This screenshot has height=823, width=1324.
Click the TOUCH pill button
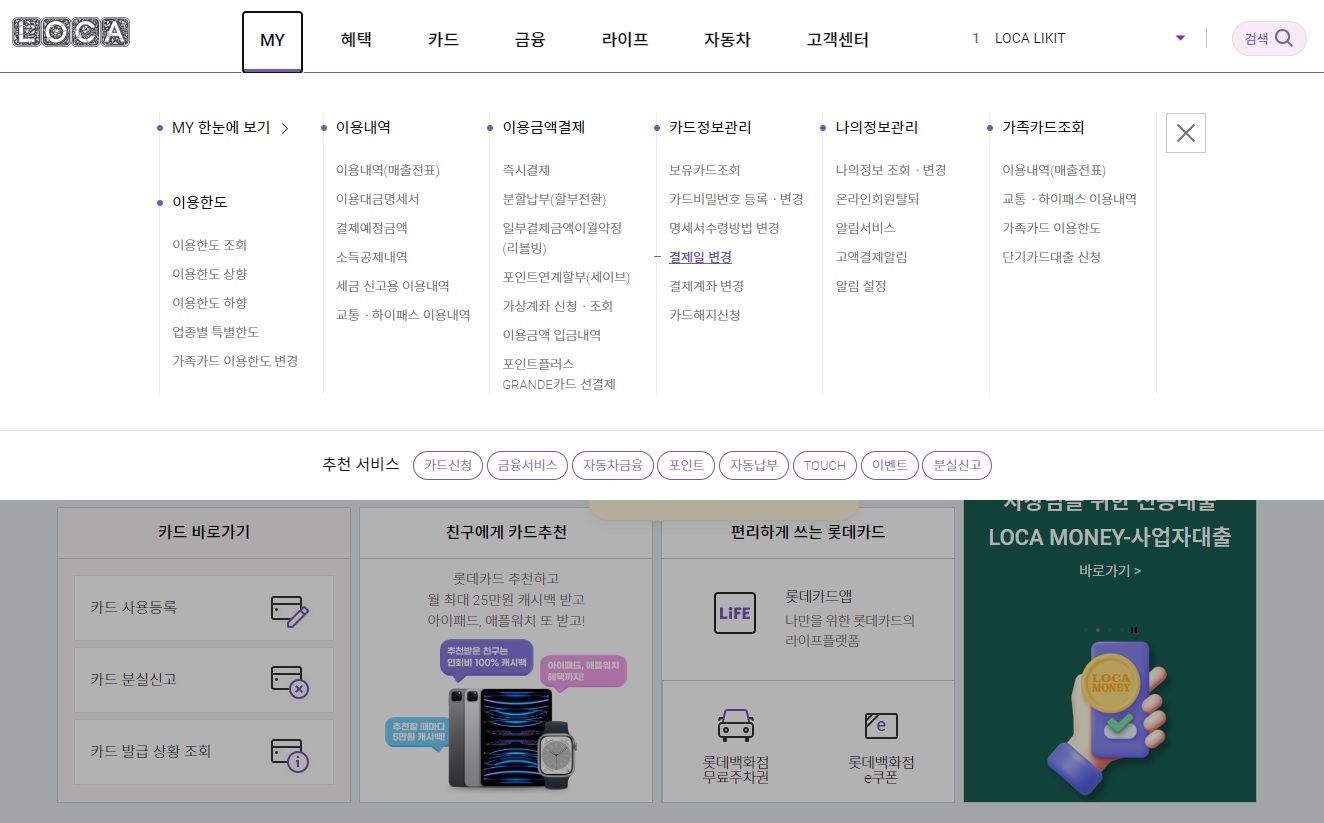point(825,465)
